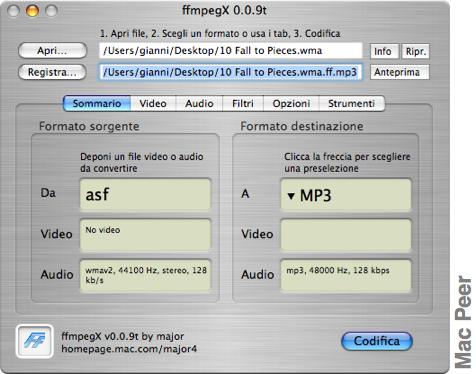Open the MP3 preset dropdown arrow
Viewport: 476px width, 374px height.
291,196
